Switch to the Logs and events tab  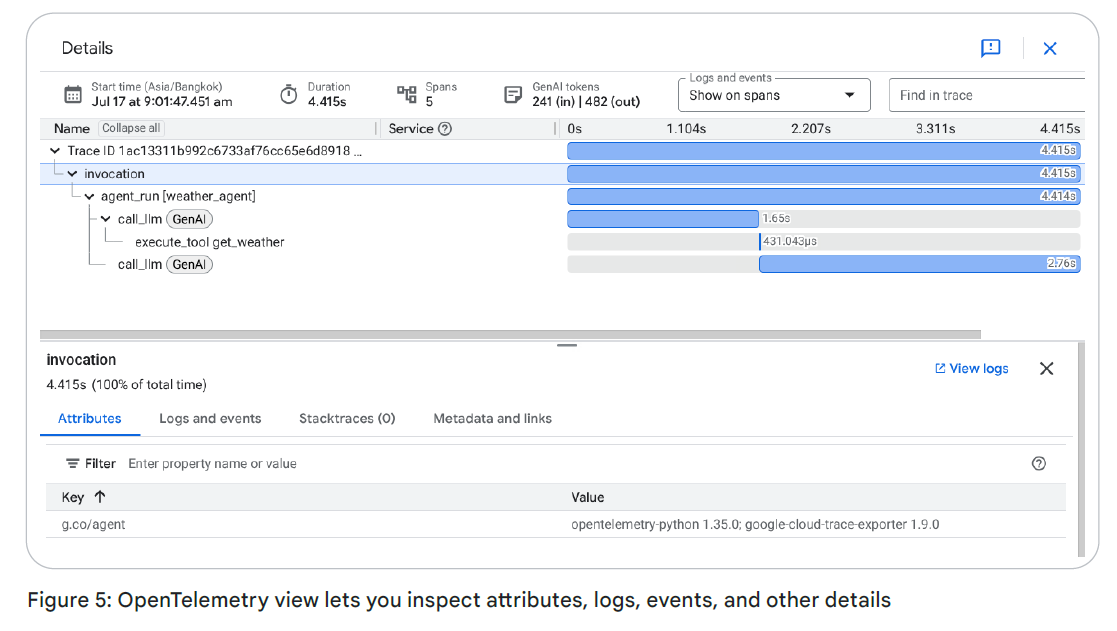210,419
